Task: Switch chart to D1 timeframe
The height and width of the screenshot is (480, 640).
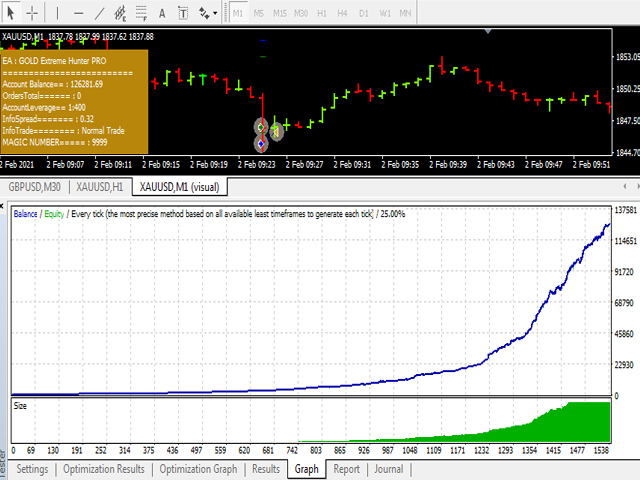Action: tap(364, 13)
